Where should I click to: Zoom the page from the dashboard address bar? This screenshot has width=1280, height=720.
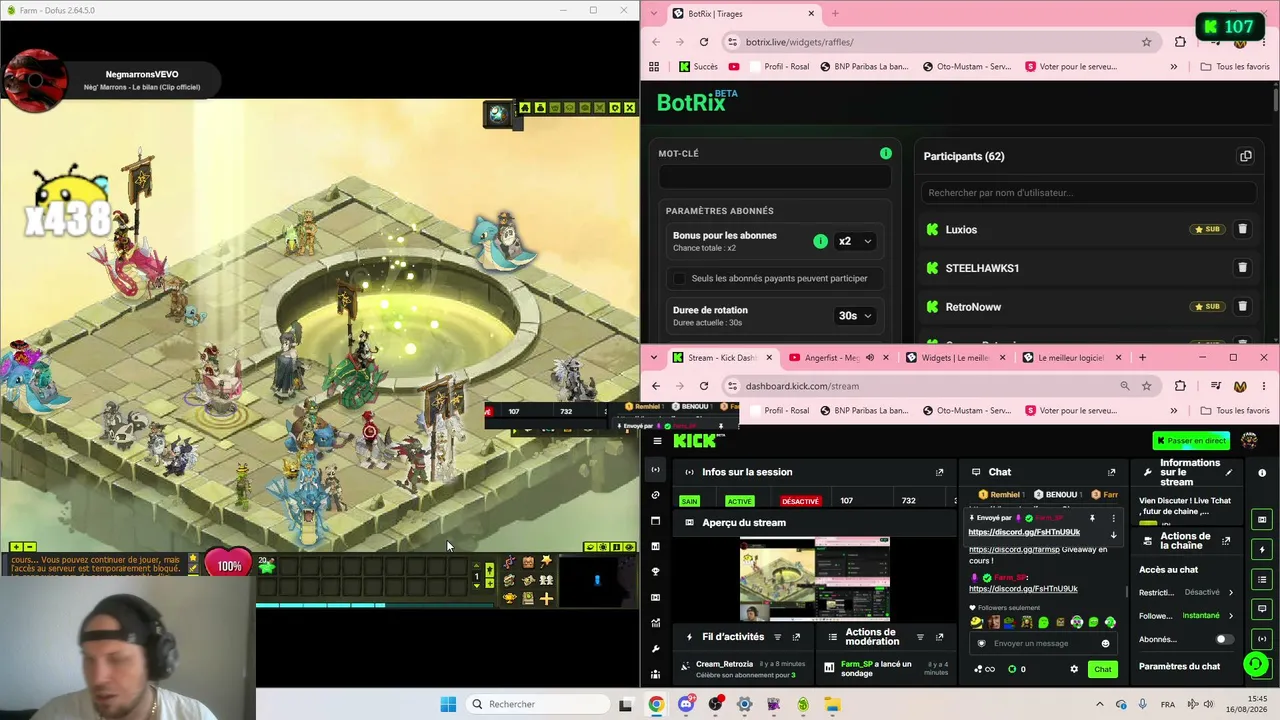pos(1124,386)
